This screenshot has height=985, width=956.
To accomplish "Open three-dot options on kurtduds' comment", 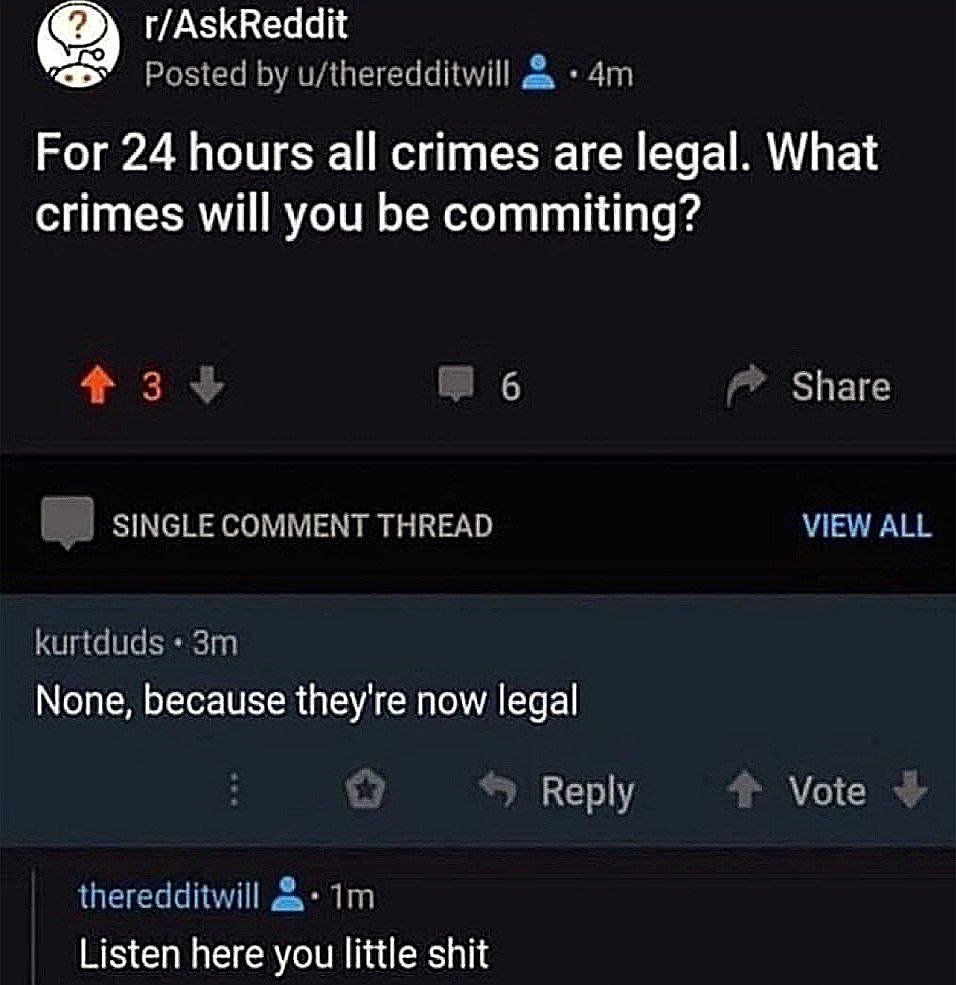I will 234,789.
